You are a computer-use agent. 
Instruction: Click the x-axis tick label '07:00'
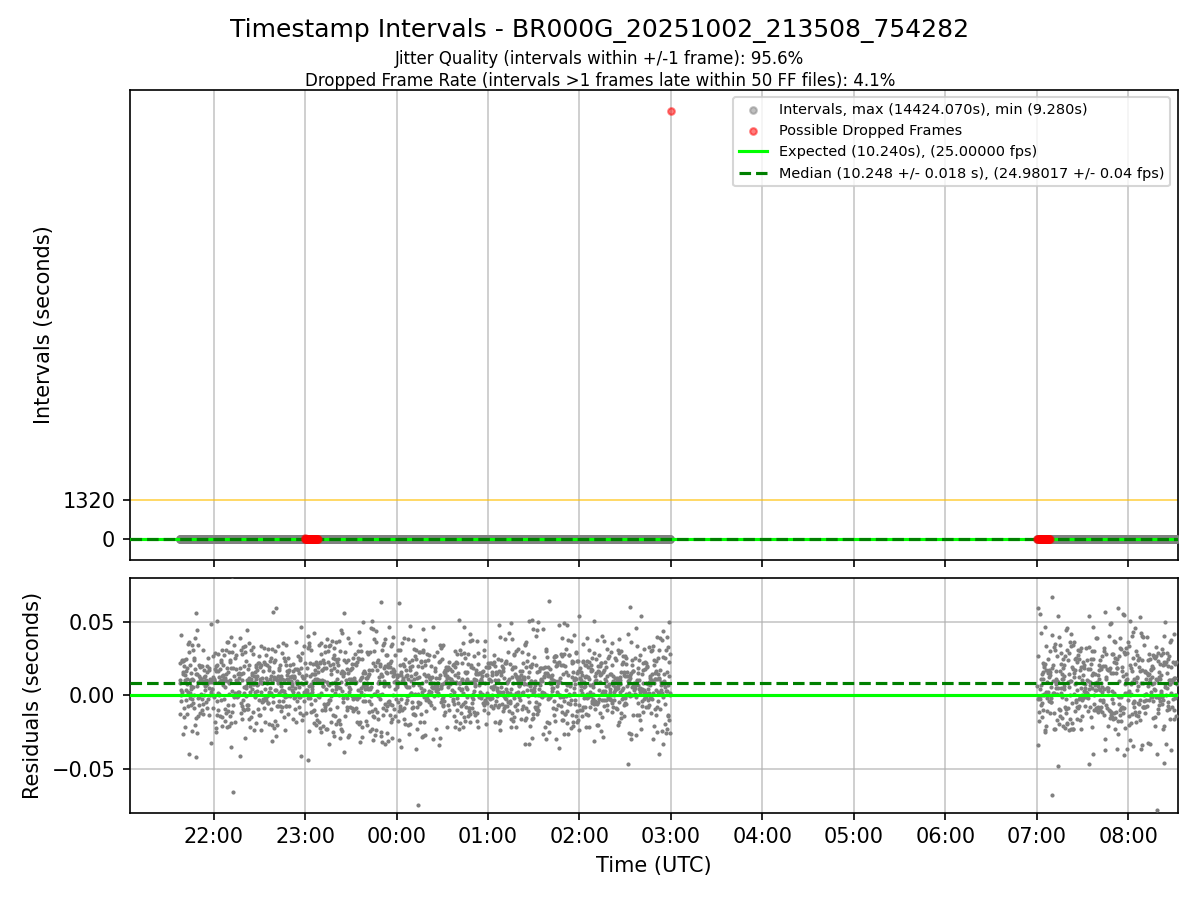pyautogui.click(x=1037, y=835)
